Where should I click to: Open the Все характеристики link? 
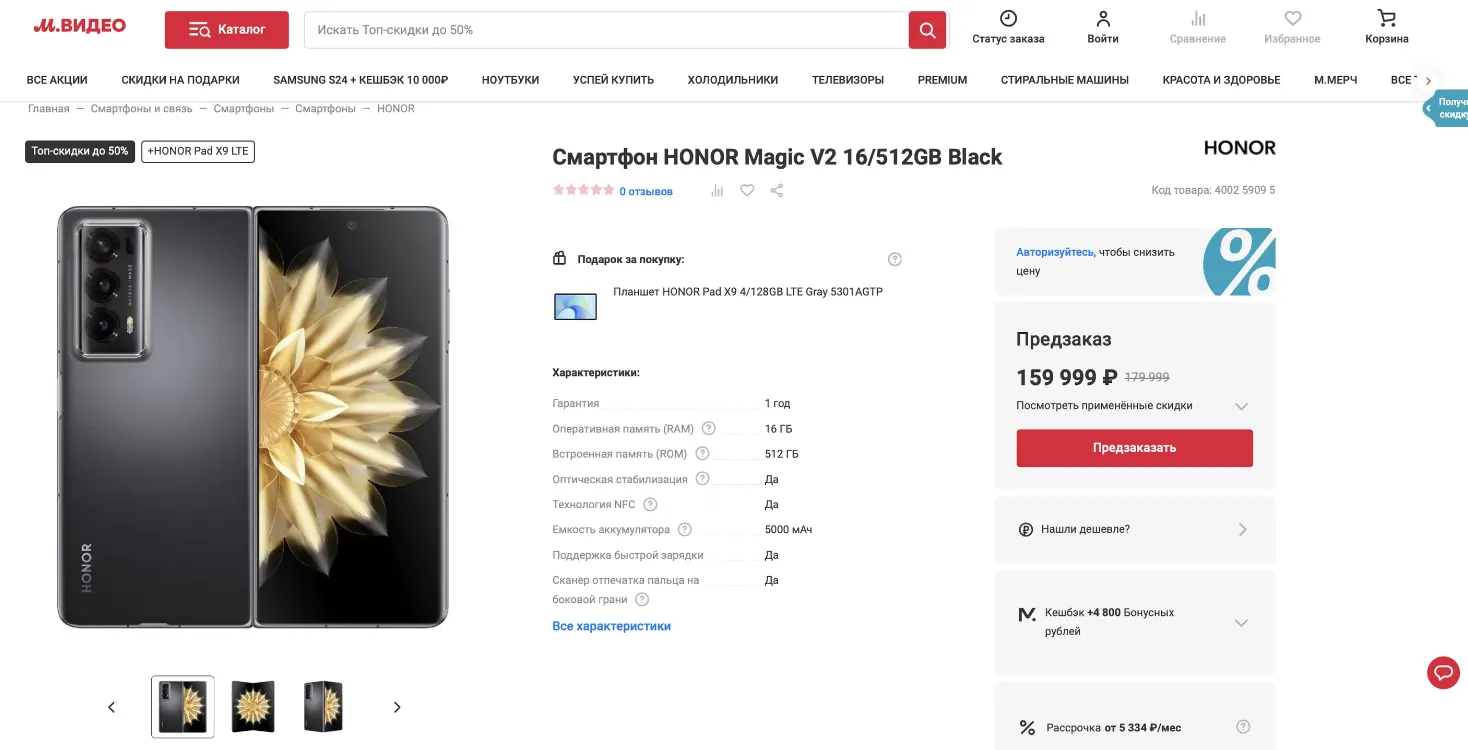coord(611,626)
